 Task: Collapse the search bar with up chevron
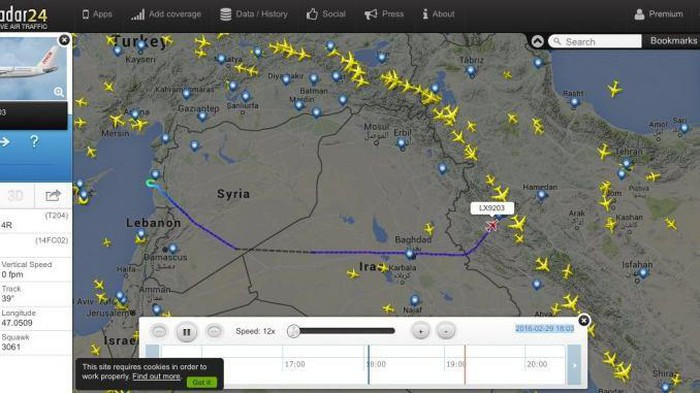(538, 42)
